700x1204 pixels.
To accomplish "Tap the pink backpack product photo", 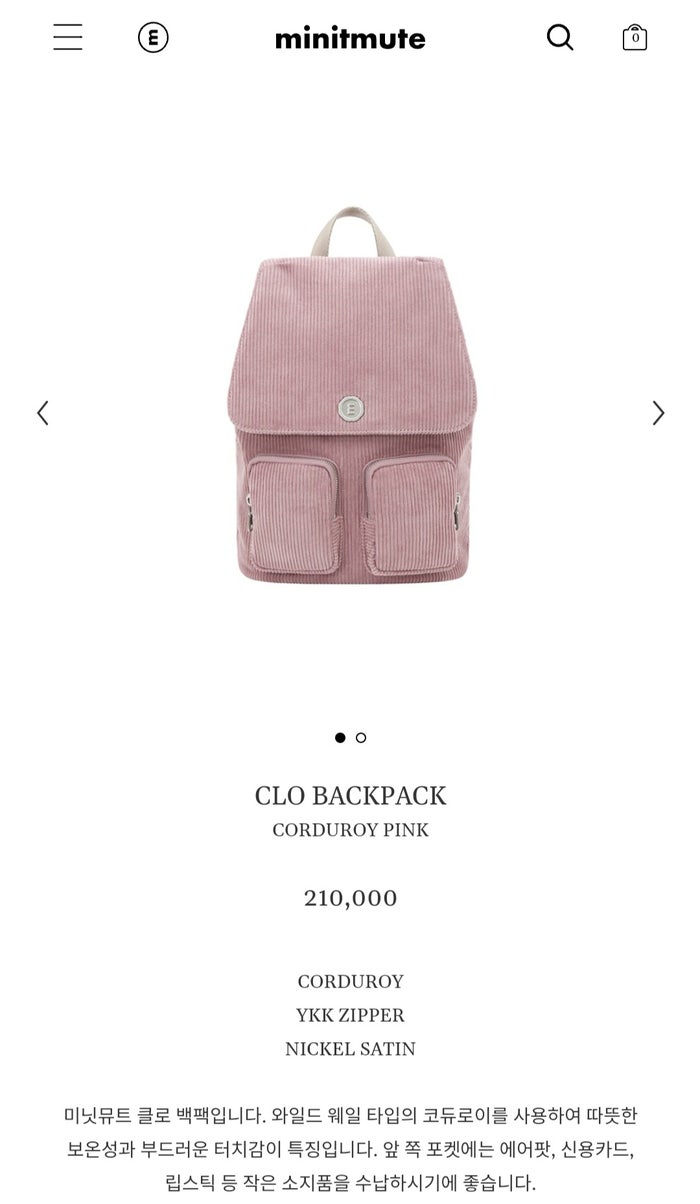I will (350, 395).
